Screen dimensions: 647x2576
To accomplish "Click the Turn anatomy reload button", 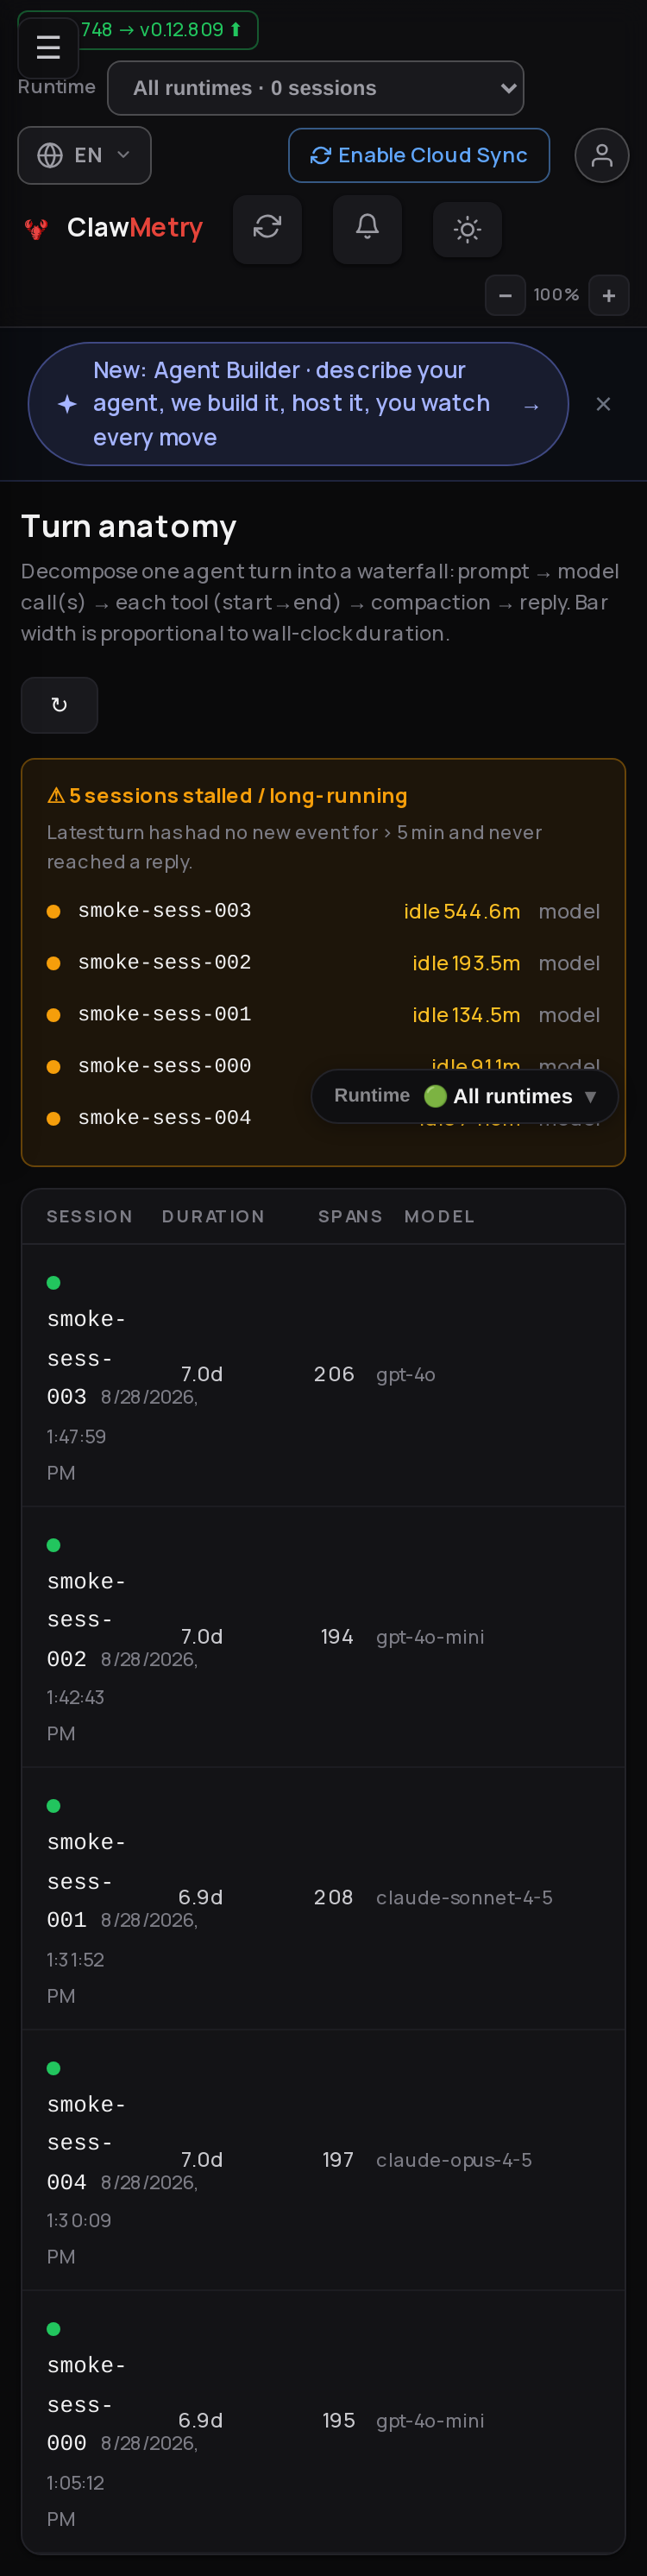I will (x=59, y=705).
